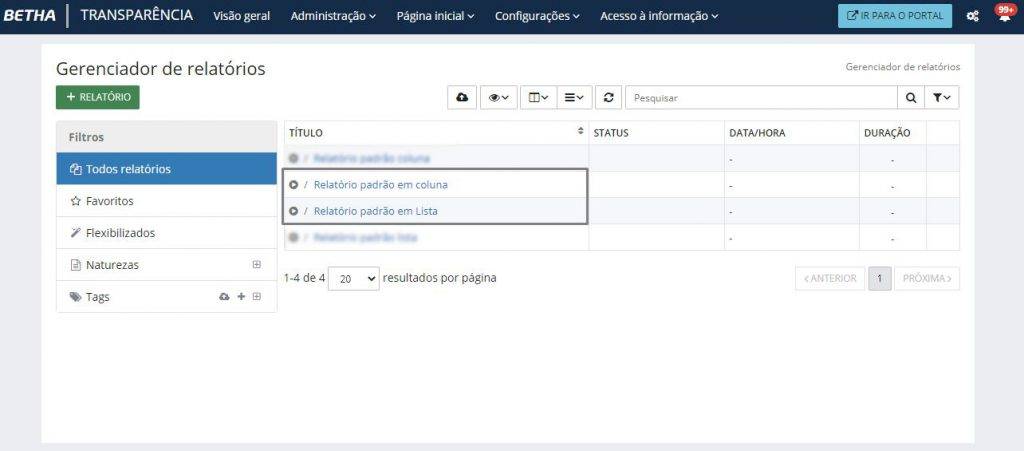Select the Favoritos filter
1024x451 pixels.
click(x=109, y=201)
